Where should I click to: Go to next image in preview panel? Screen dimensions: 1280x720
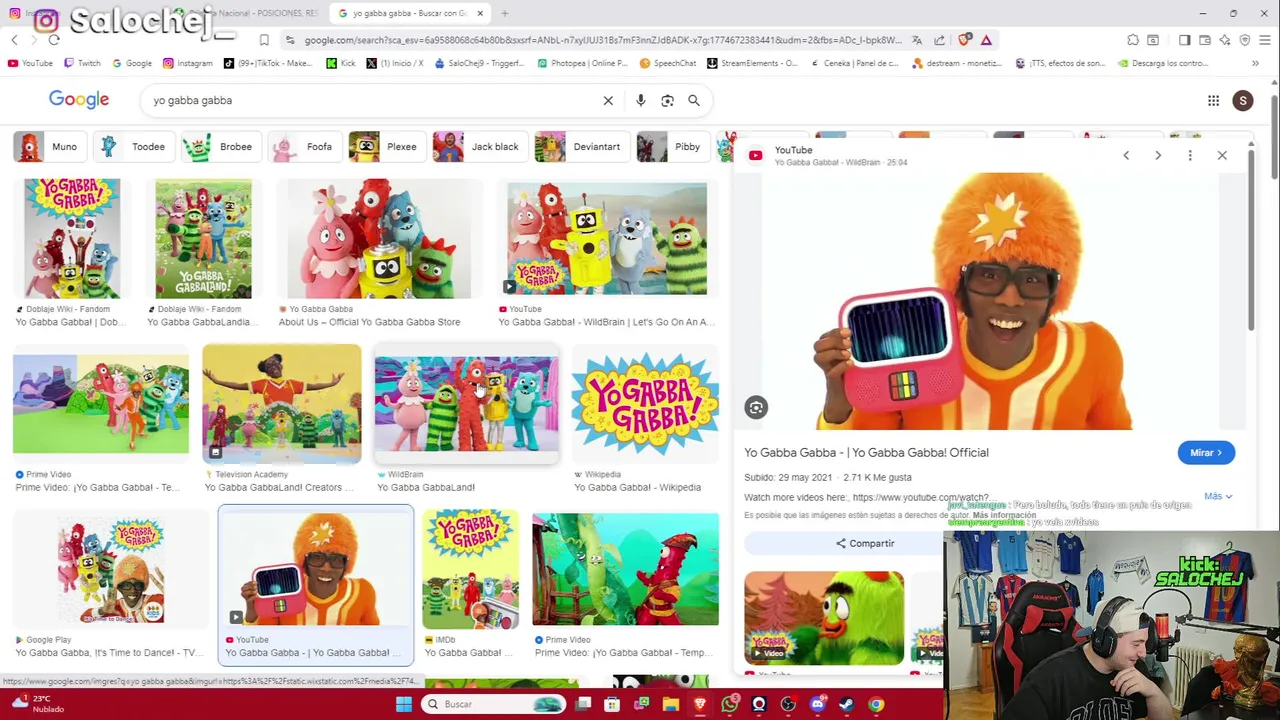pos(1158,155)
